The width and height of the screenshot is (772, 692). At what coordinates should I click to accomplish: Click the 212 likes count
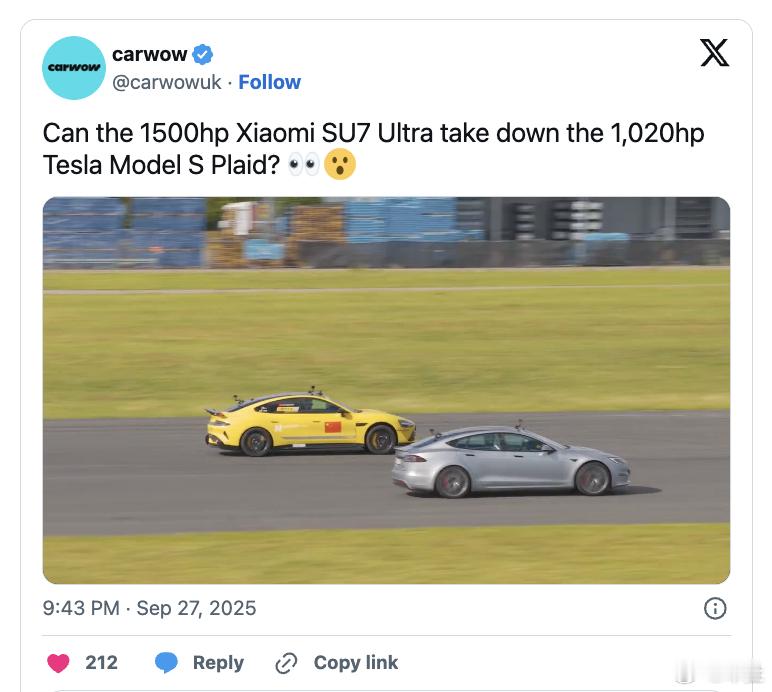(x=101, y=662)
